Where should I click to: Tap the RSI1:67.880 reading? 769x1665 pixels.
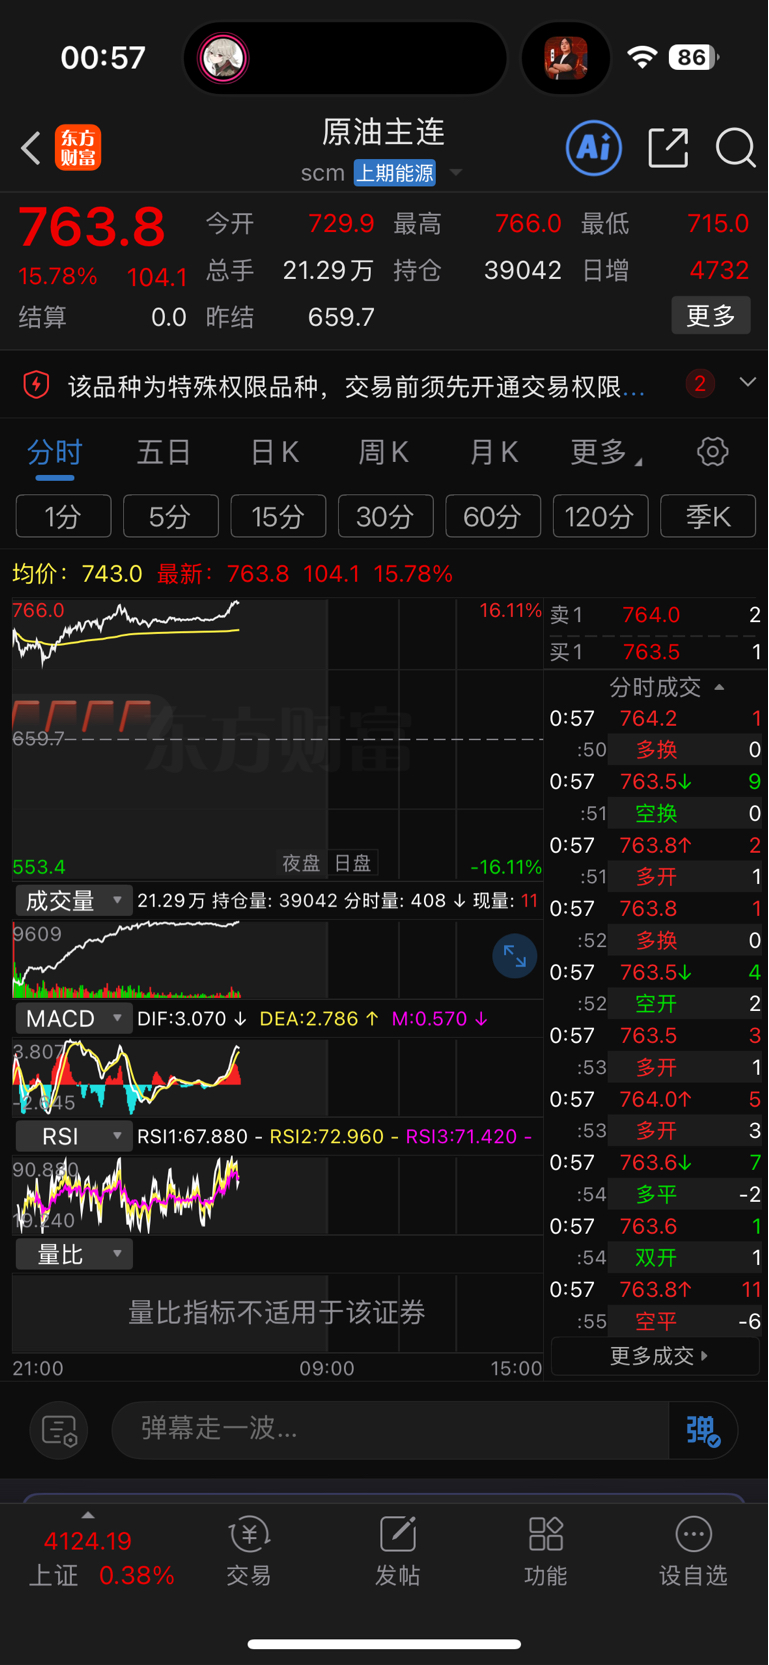[200, 1137]
